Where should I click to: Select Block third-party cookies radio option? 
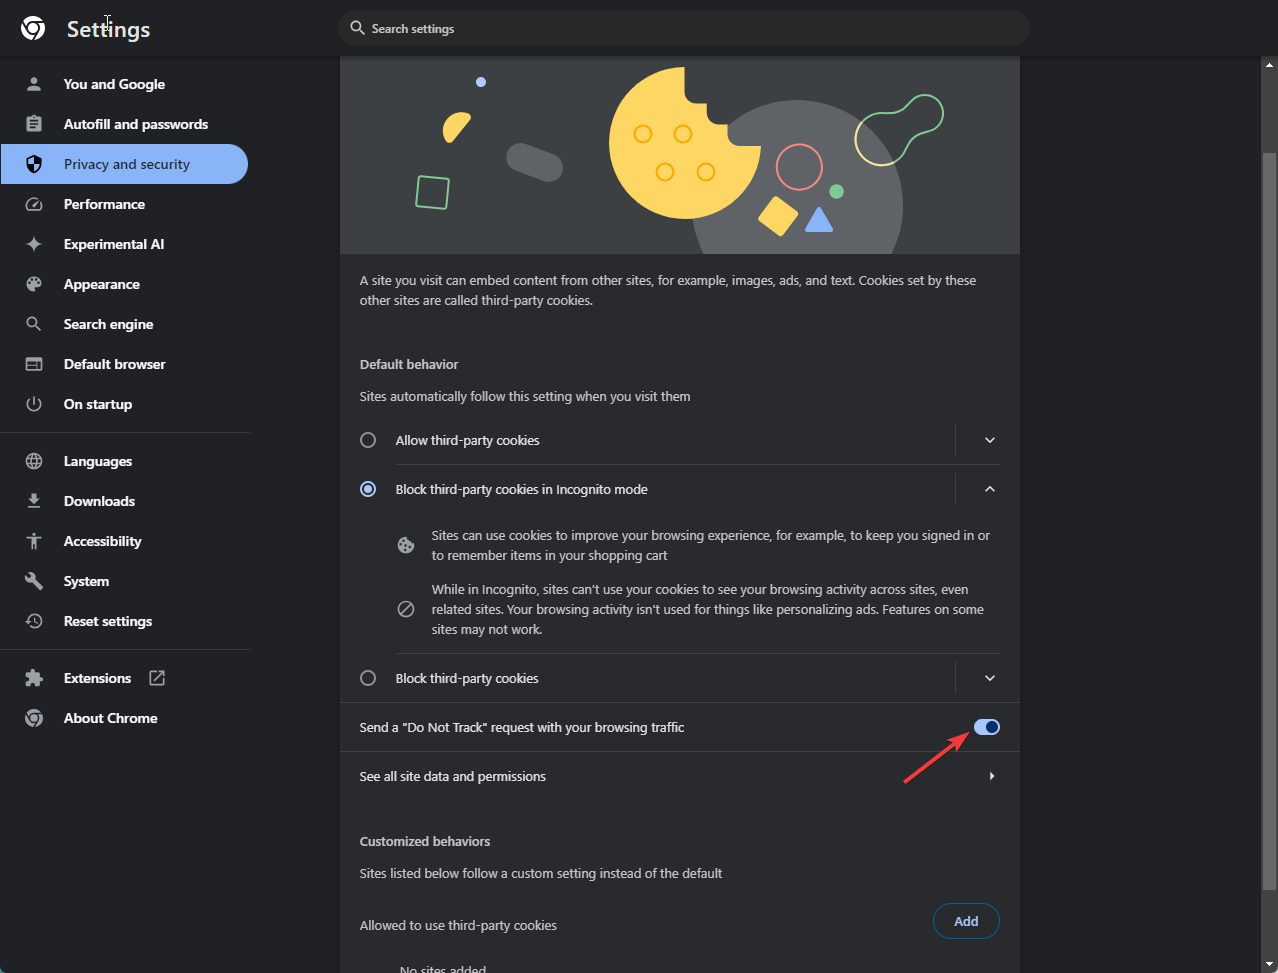pos(368,678)
